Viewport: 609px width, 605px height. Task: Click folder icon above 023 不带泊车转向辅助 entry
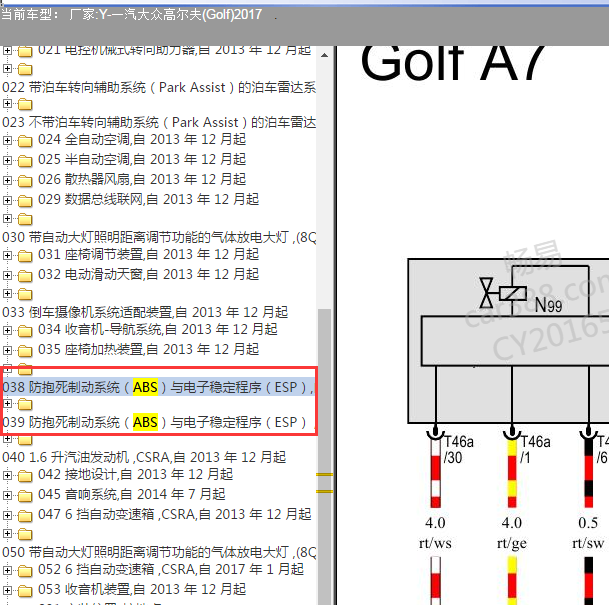pyautogui.click(x=25, y=104)
